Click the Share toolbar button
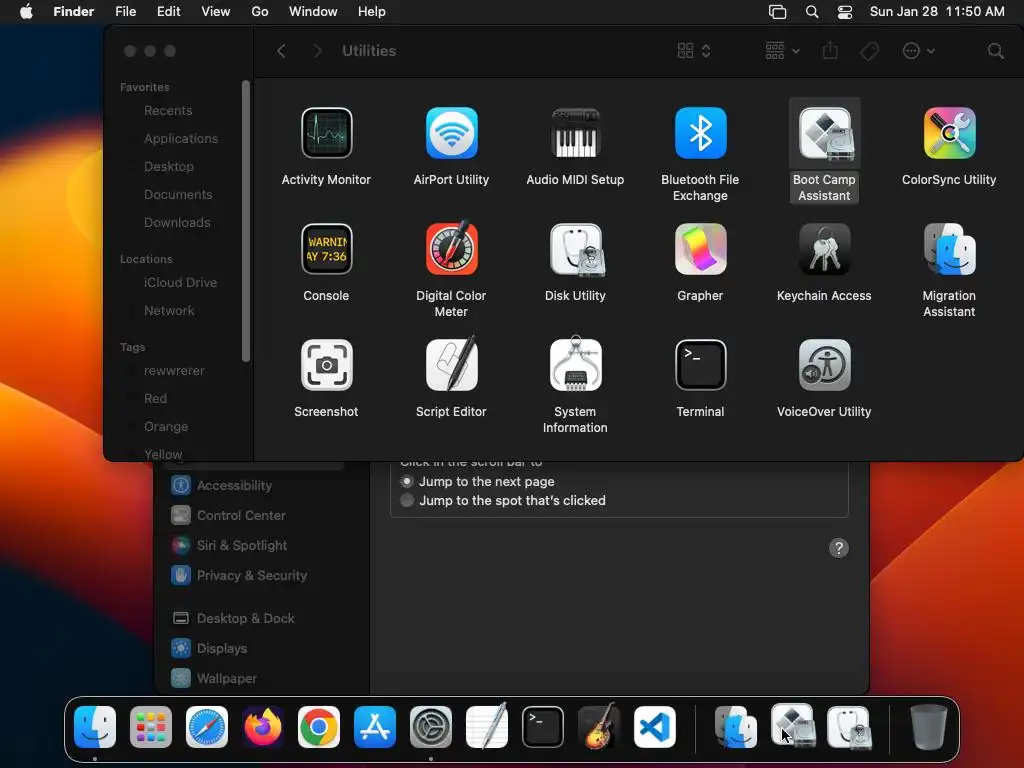This screenshot has width=1024, height=768. point(830,50)
